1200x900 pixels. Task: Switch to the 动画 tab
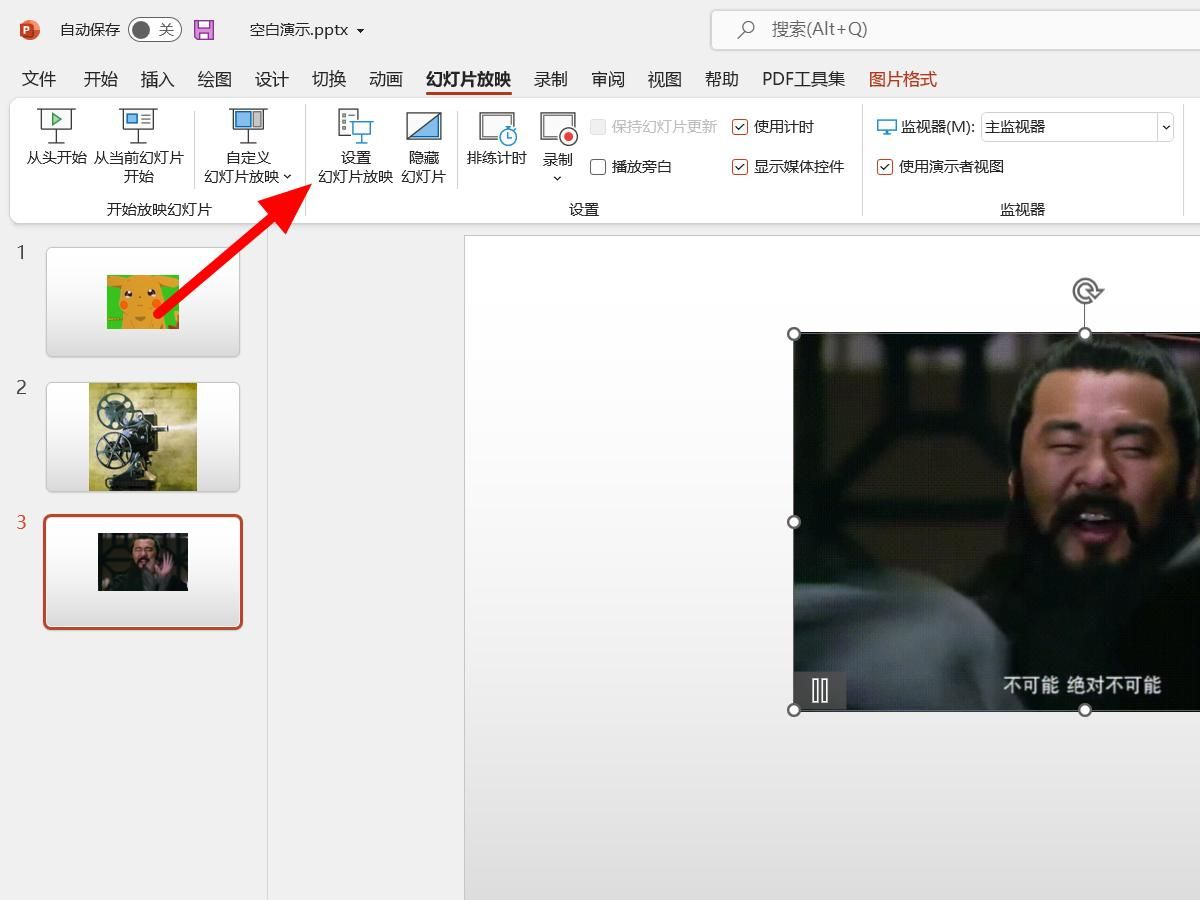pos(385,79)
